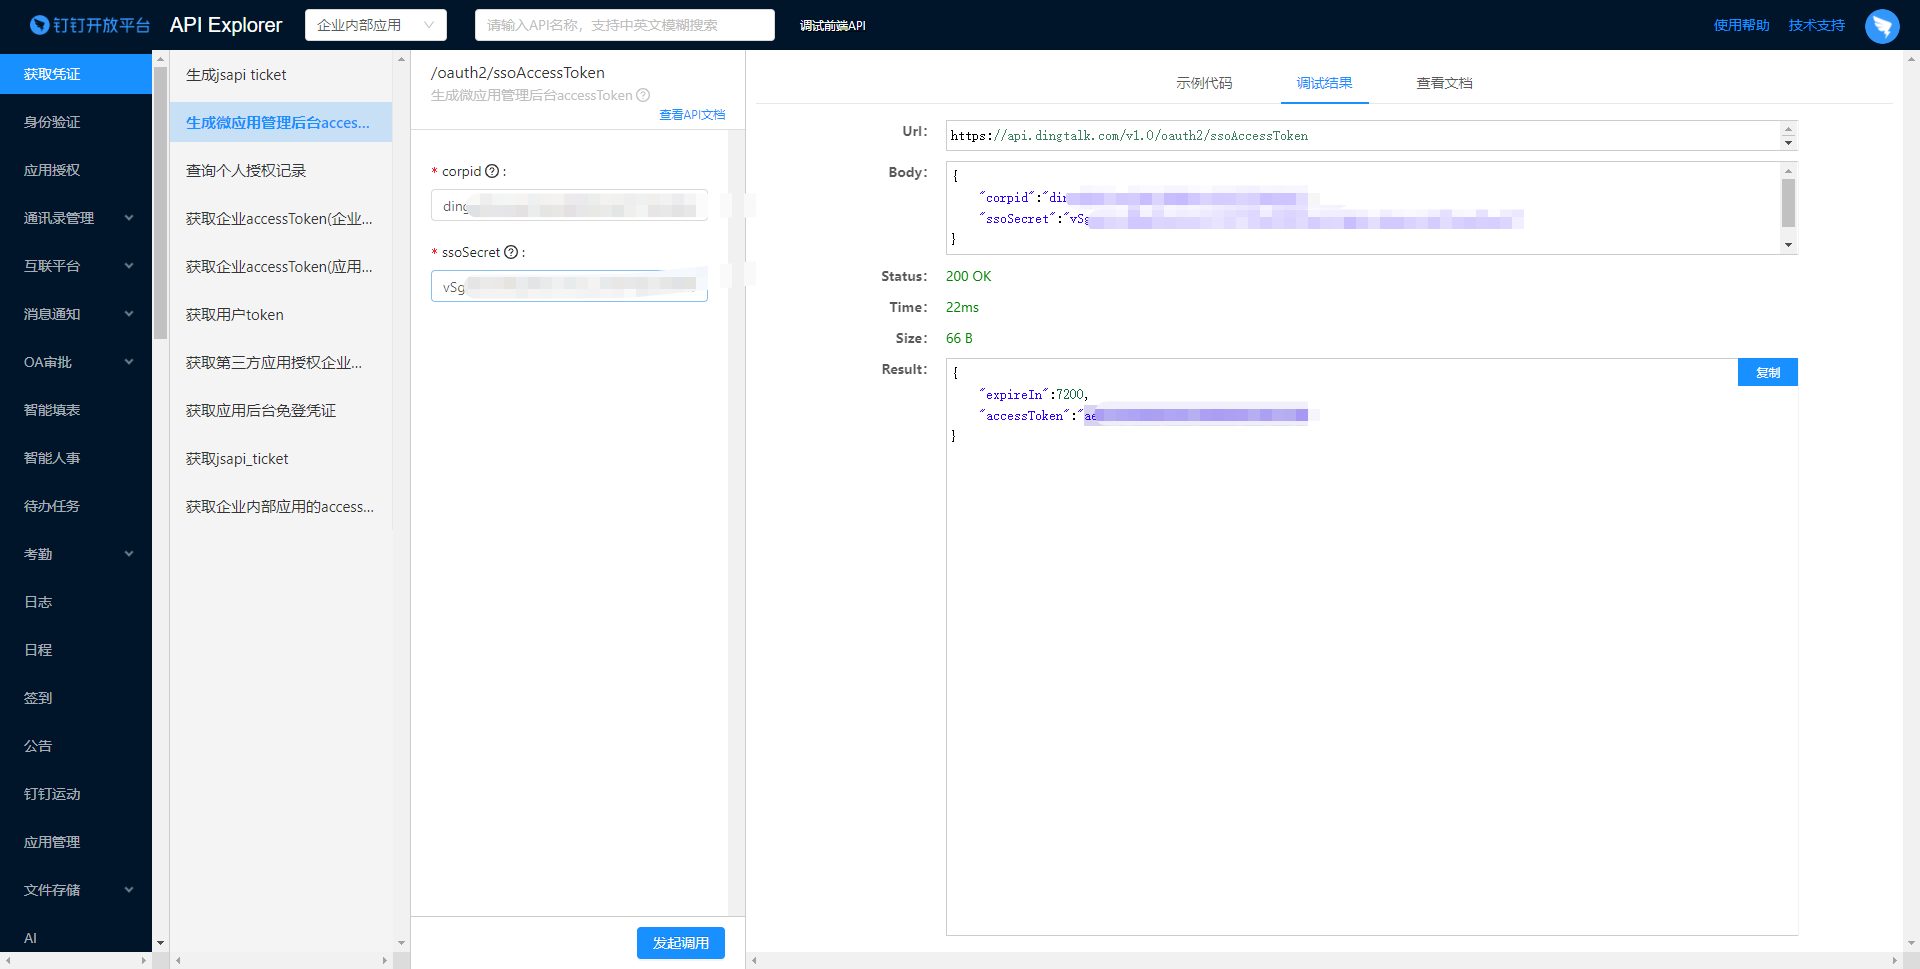The width and height of the screenshot is (1920, 969).
Task: Open 应用管理 in the sidebar
Action: pyautogui.click(x=76, y=842)
